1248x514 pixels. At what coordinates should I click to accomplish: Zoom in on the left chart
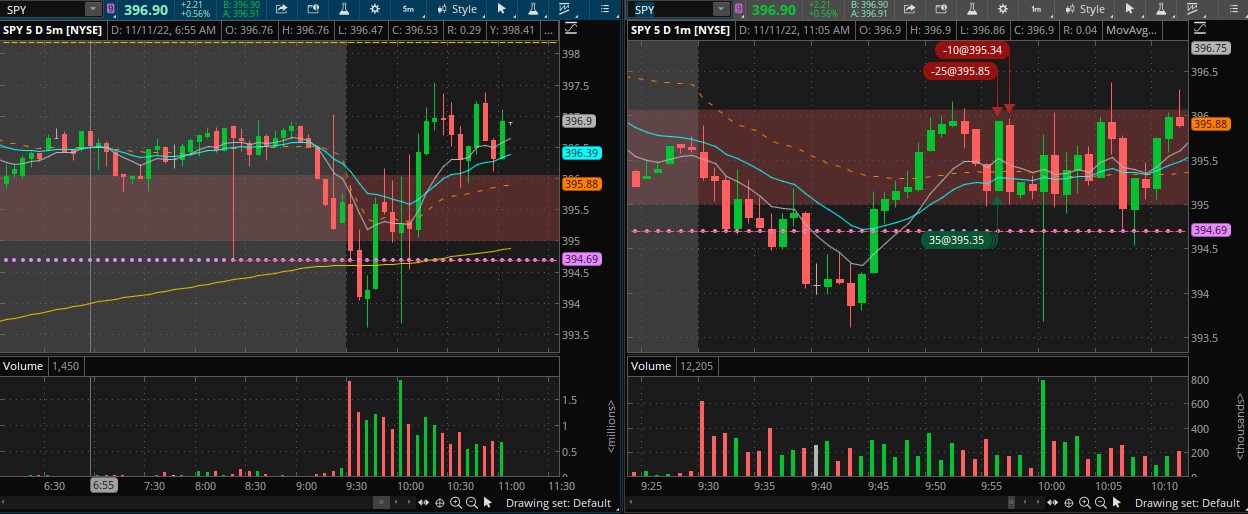tap(455, 503)
